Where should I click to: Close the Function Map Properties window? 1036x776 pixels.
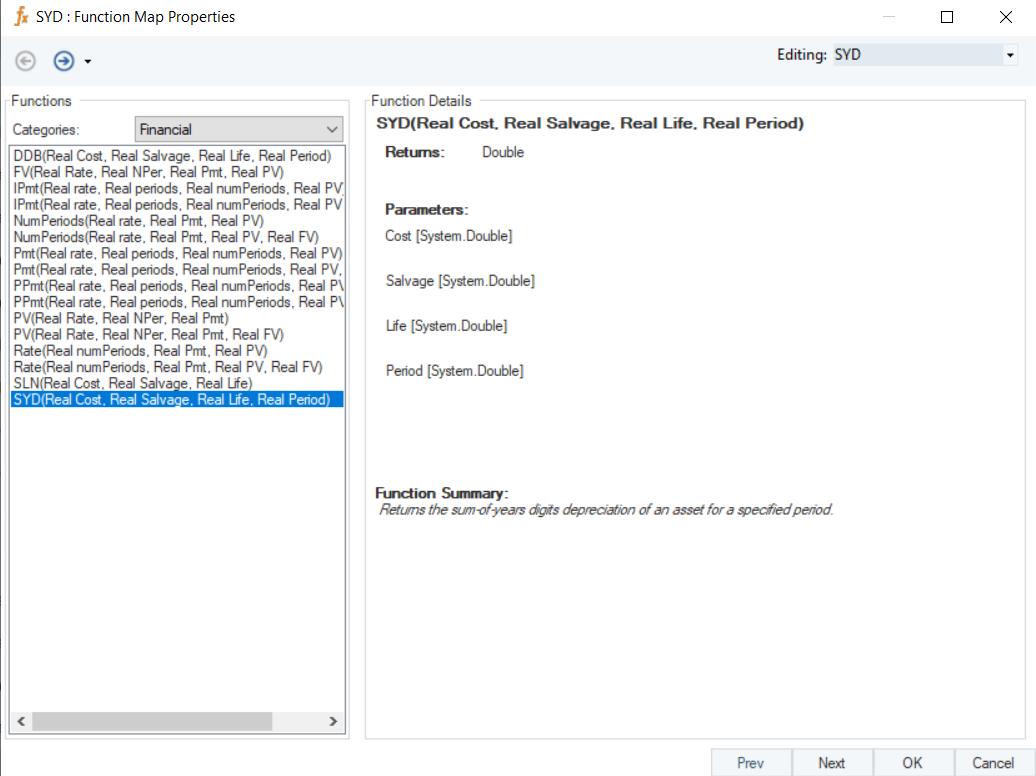(1006, 17)
